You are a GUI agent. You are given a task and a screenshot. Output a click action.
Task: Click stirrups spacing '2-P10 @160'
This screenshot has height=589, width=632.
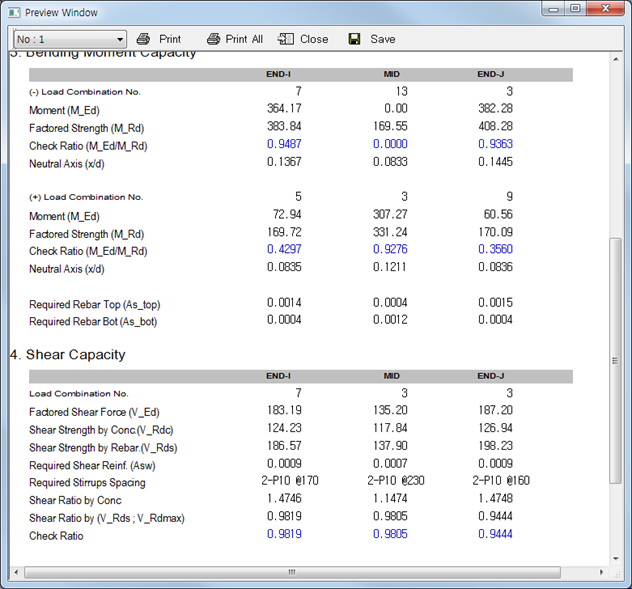[x=501, y=481]
